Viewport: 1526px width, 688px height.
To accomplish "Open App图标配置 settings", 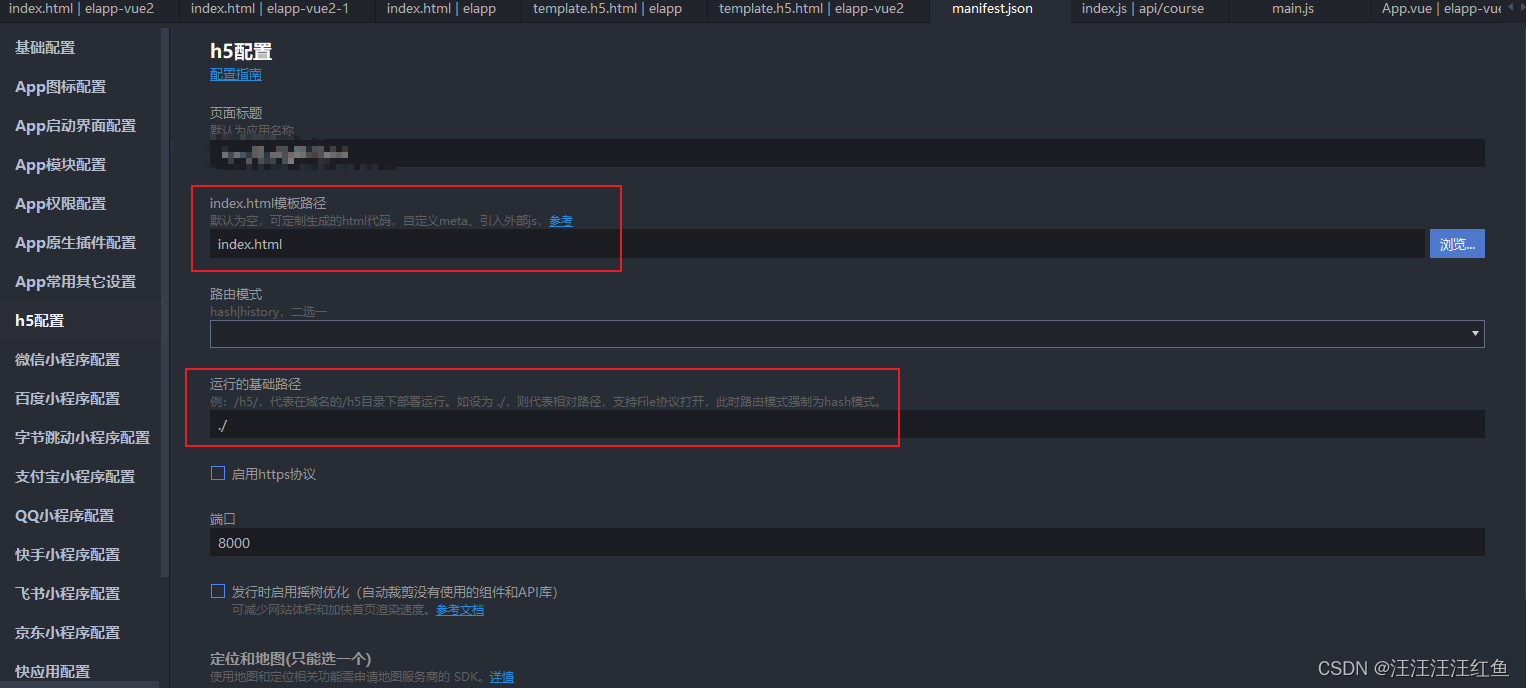I will 59,87.
